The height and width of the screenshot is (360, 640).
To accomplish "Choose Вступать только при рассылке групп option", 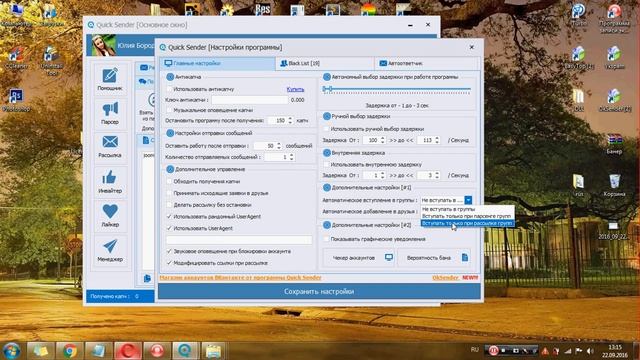I will (467, 223).
